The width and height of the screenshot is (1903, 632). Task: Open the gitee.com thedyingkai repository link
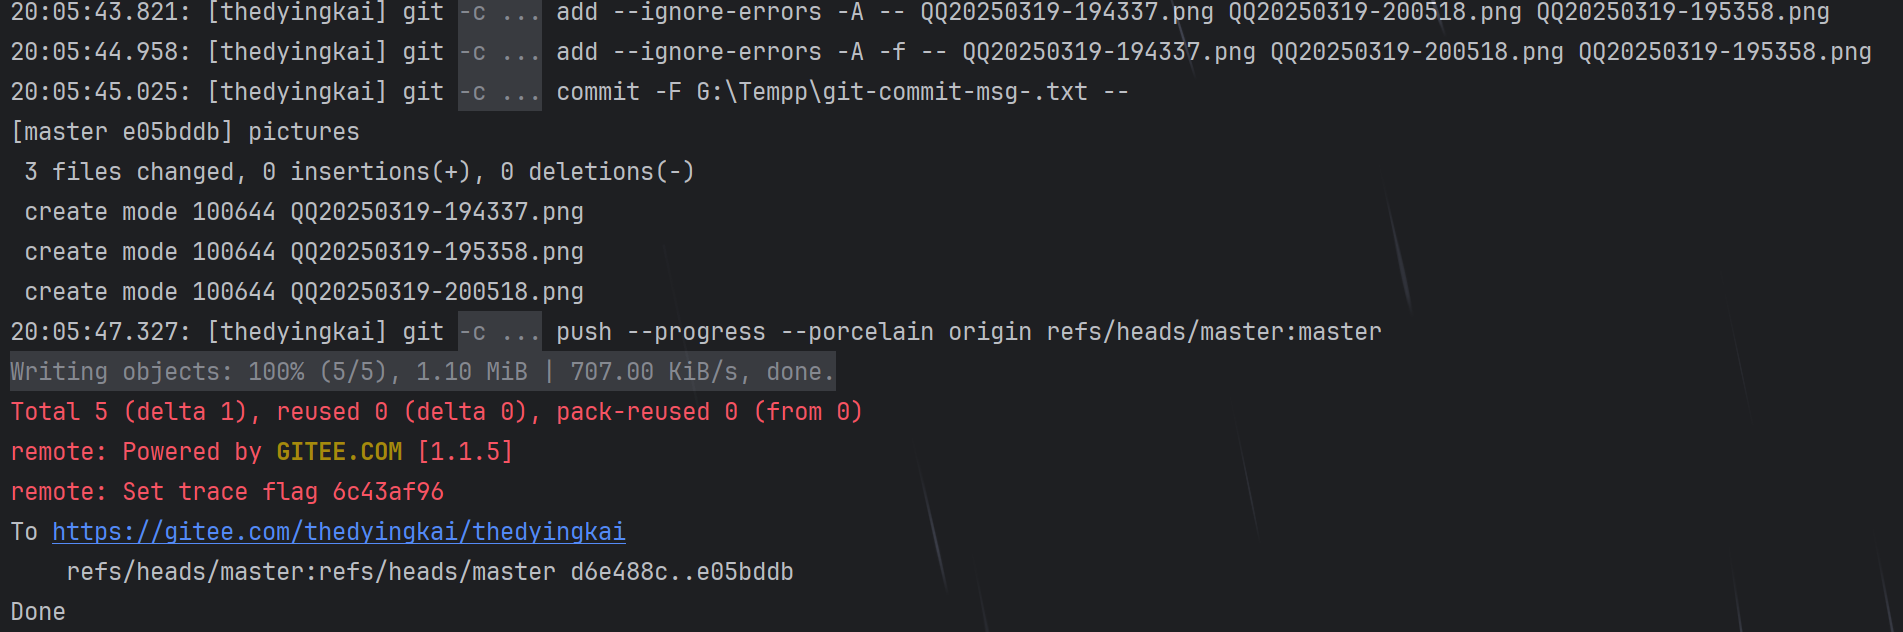339,532
